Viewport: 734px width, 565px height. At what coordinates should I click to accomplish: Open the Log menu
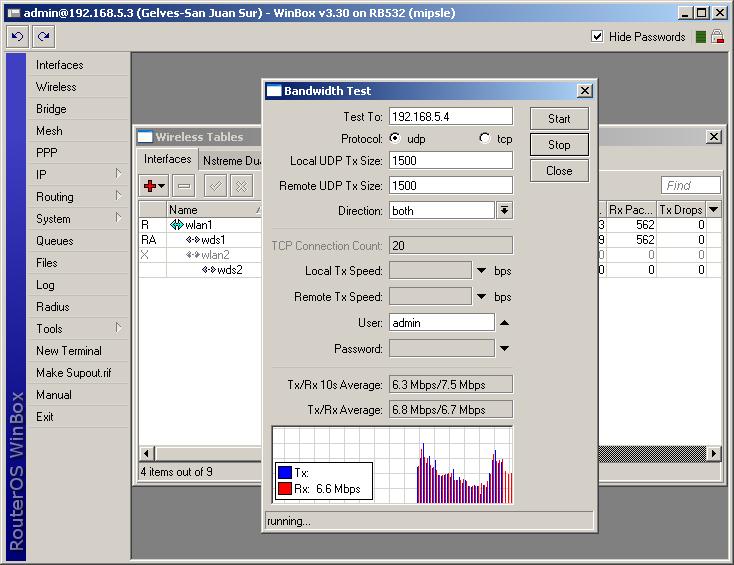click(77, 285)
